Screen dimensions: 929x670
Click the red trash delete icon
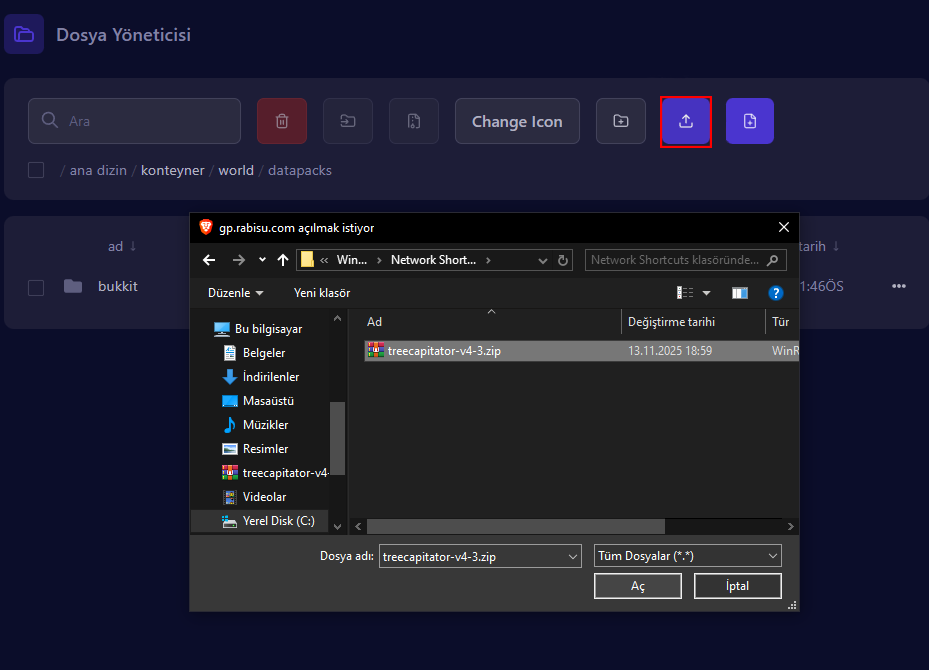click(x=282, y=121)
